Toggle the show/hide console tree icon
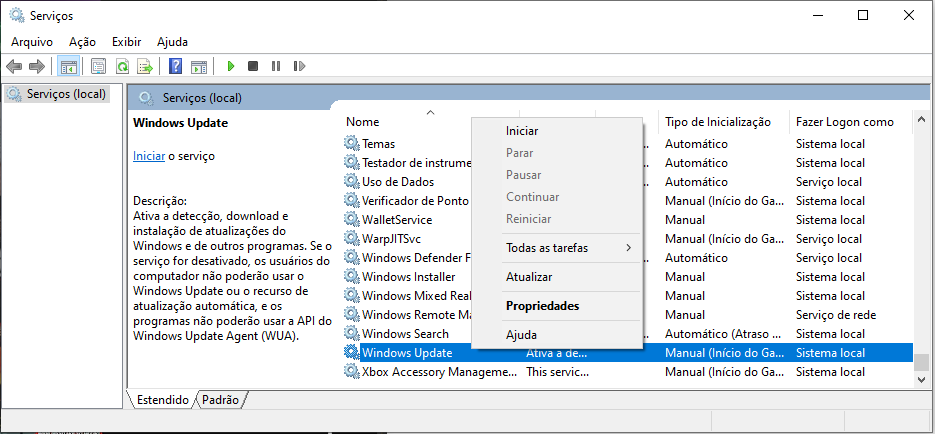 [68, 66]
